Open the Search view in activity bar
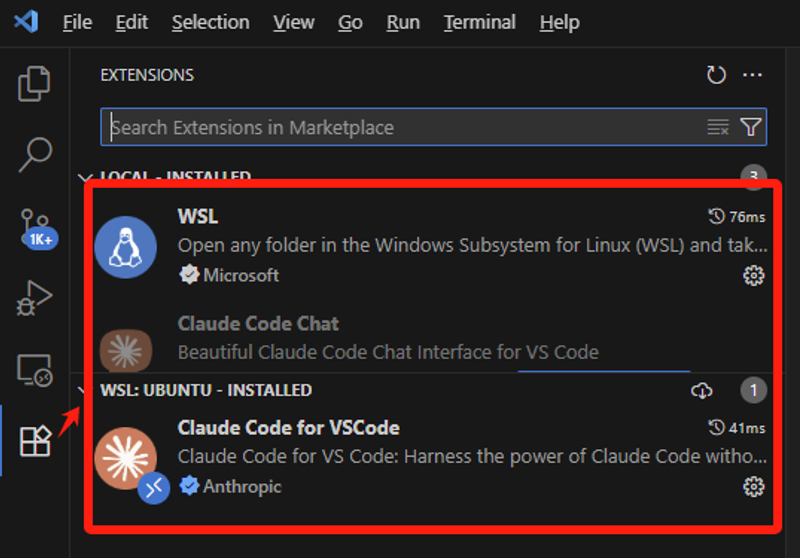This screenshot has width=800, height=558. point(35,154)
